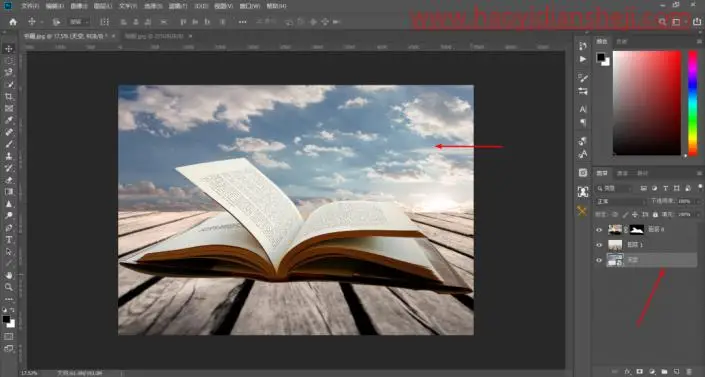Click the foreground color swatch in Color panel
The image size is (705, 377).
601,57
